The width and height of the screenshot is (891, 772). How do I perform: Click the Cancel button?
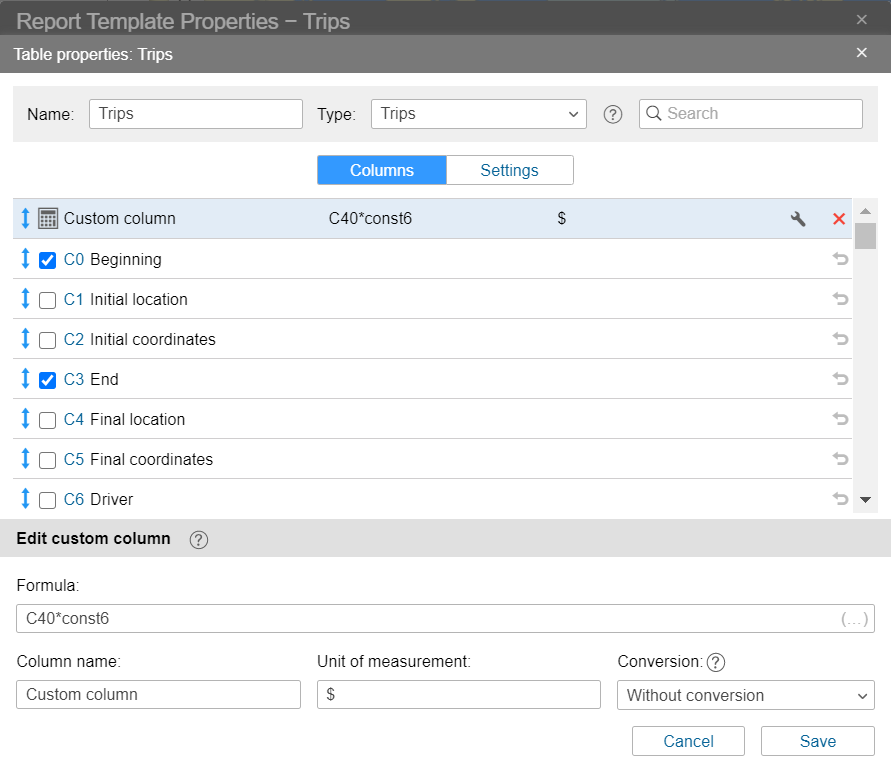point(688,741)
